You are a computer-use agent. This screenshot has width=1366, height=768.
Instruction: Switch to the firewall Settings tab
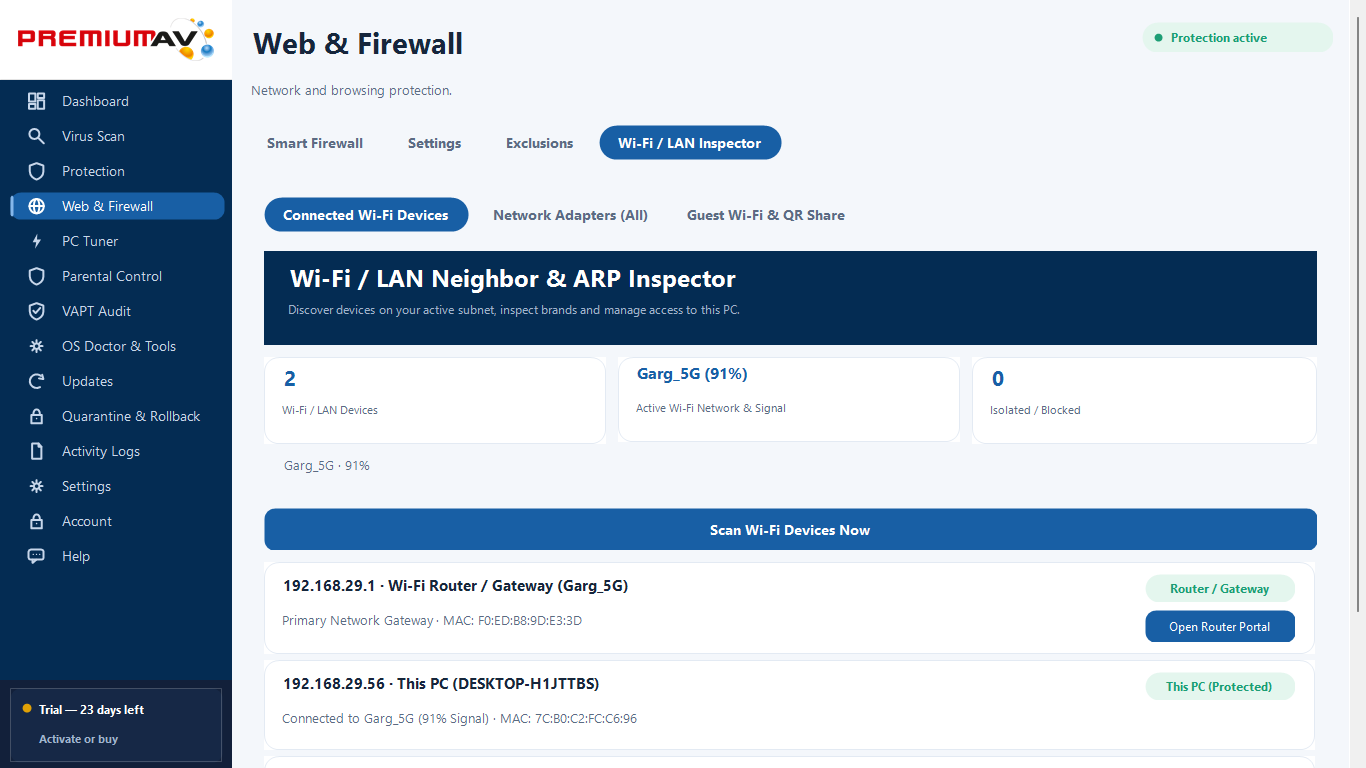click(434, 143)
